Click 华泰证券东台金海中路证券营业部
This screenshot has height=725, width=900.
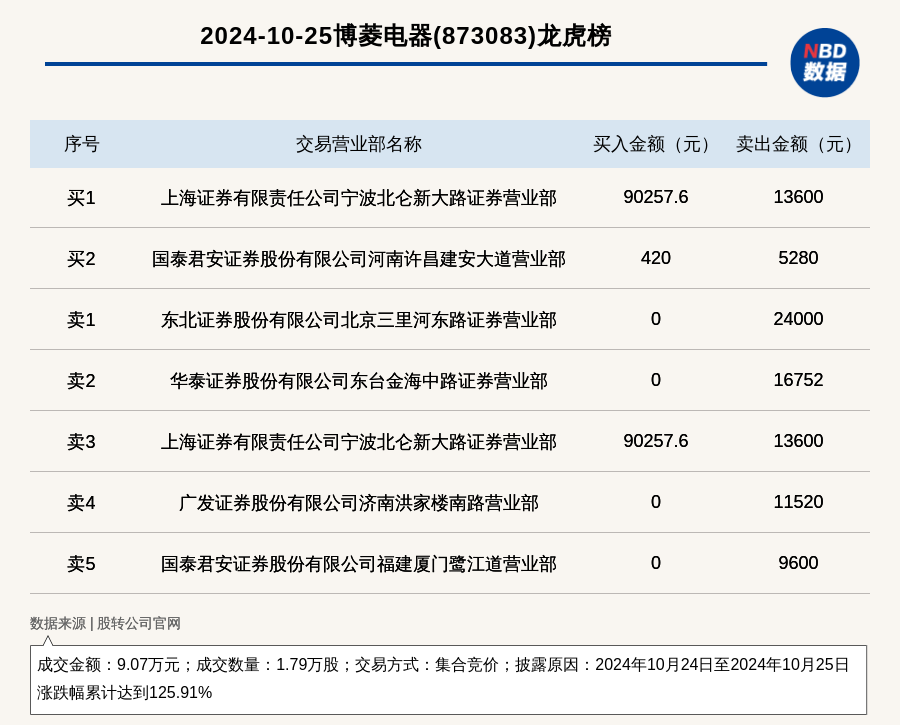point(359,381)
